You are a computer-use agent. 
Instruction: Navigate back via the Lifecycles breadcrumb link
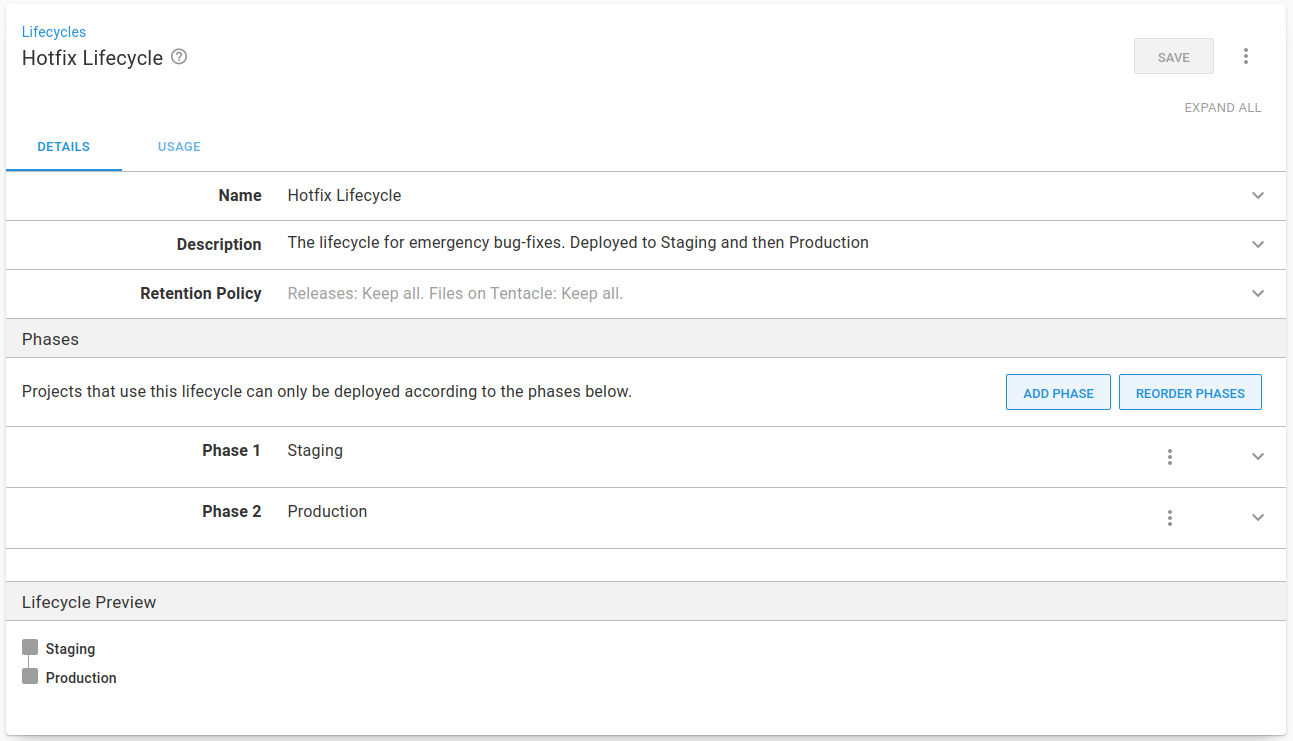[x=53, y=31]
